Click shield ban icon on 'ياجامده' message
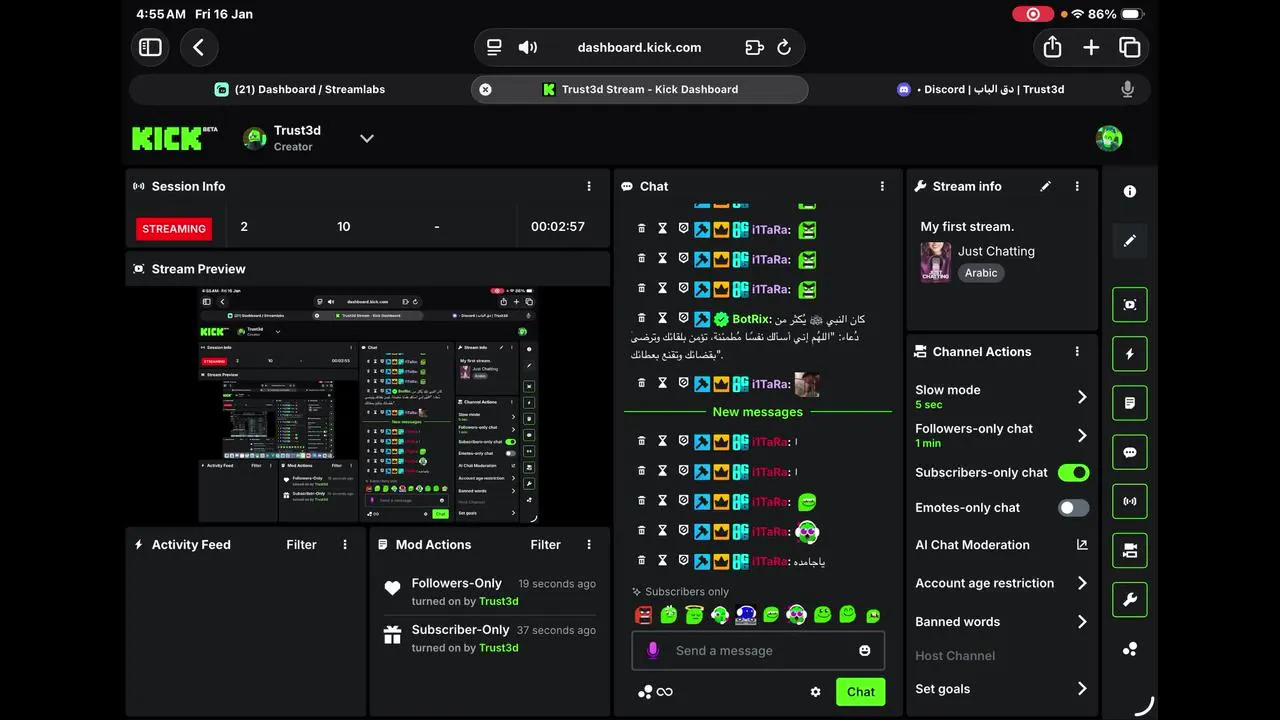 [683, 561]
